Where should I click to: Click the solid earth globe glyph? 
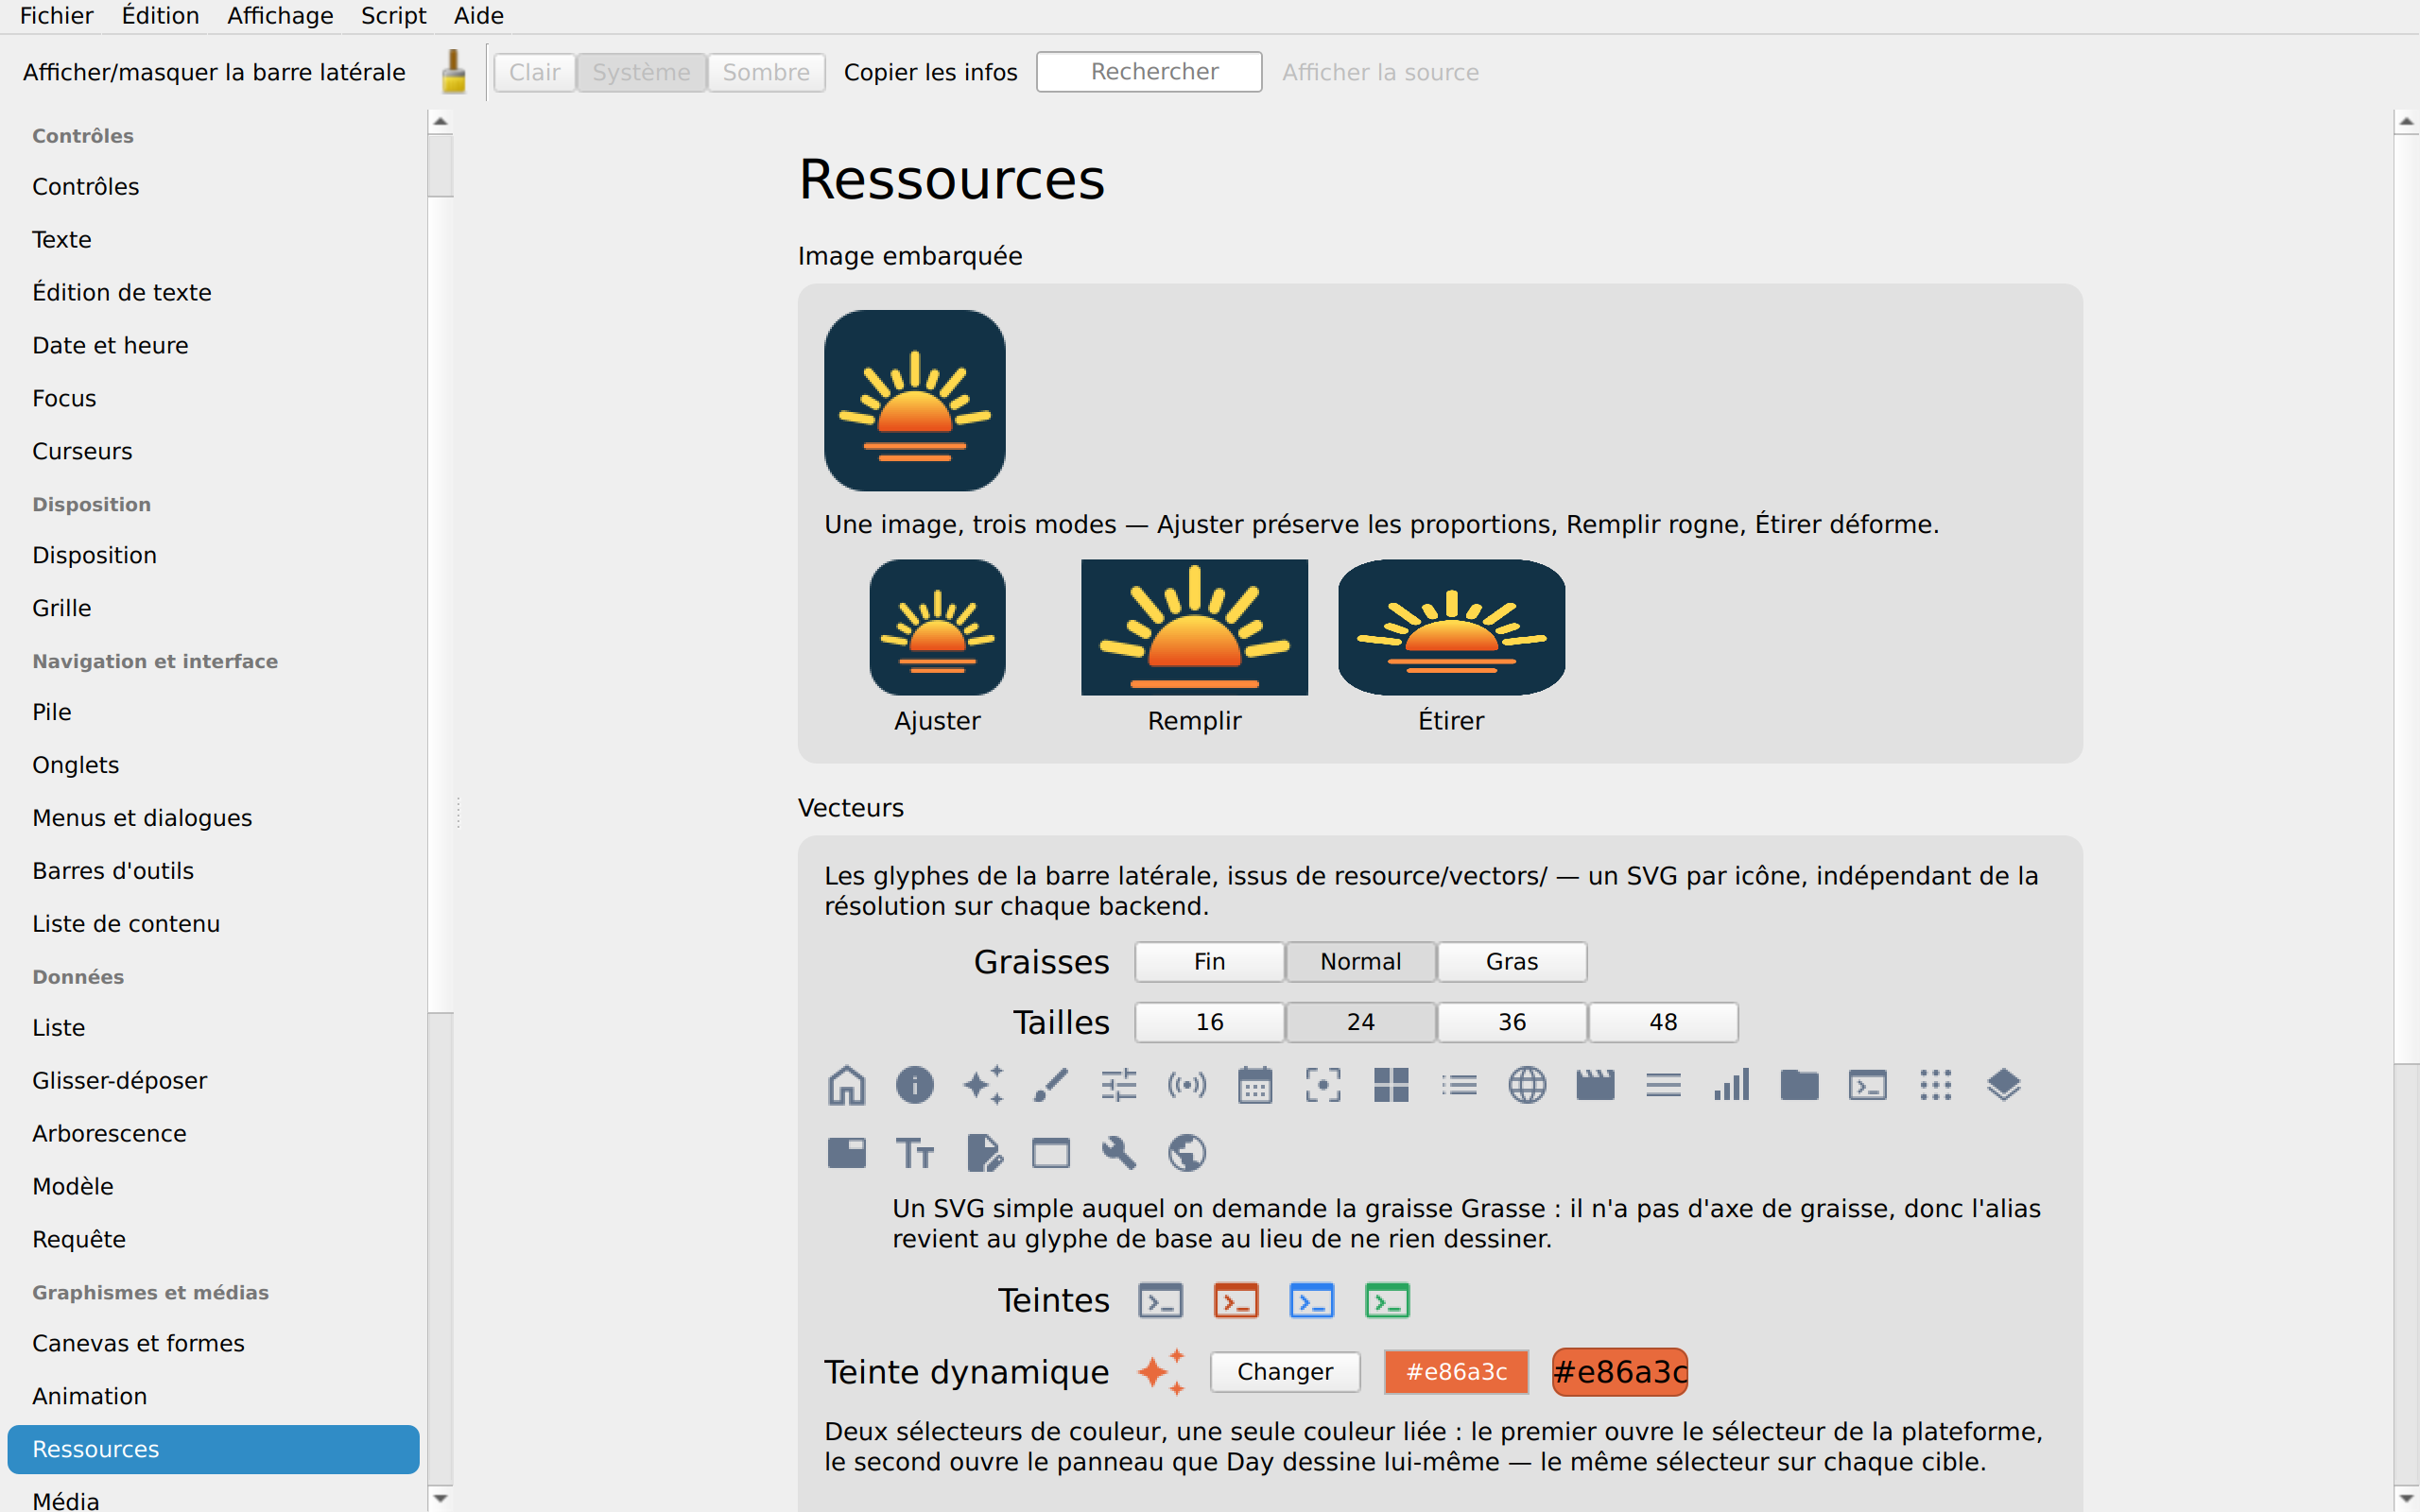1187,1153
